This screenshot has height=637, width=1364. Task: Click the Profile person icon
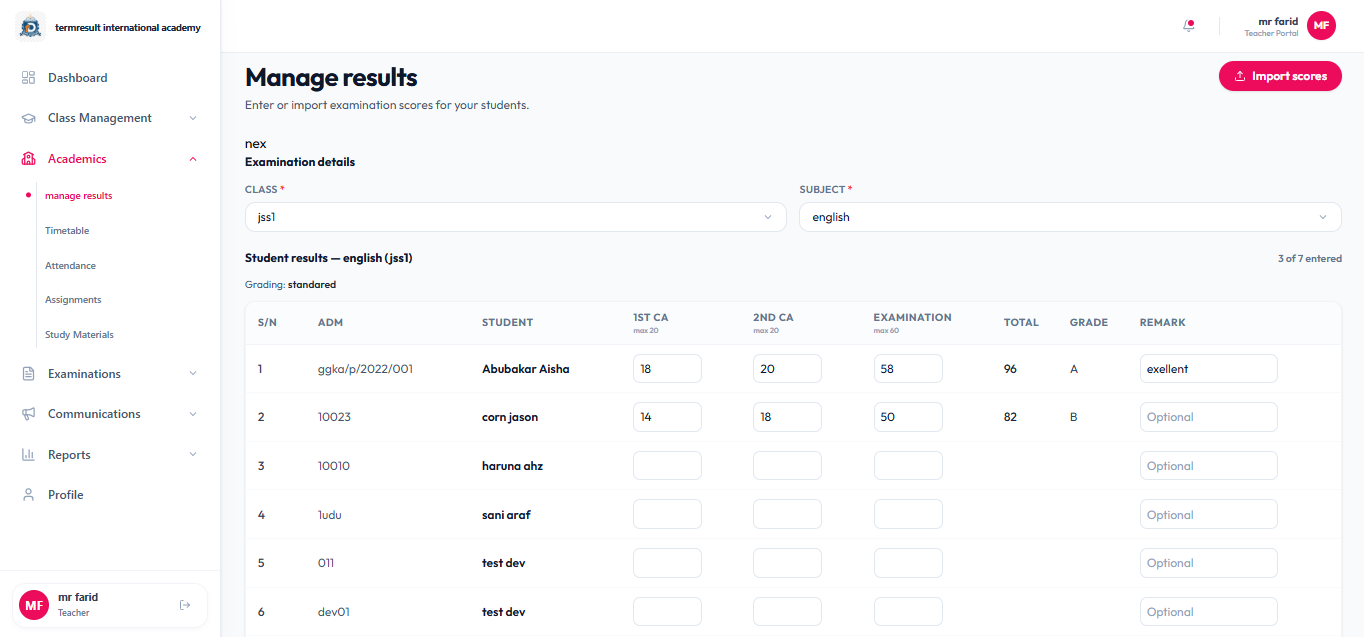tap(28, 495)
